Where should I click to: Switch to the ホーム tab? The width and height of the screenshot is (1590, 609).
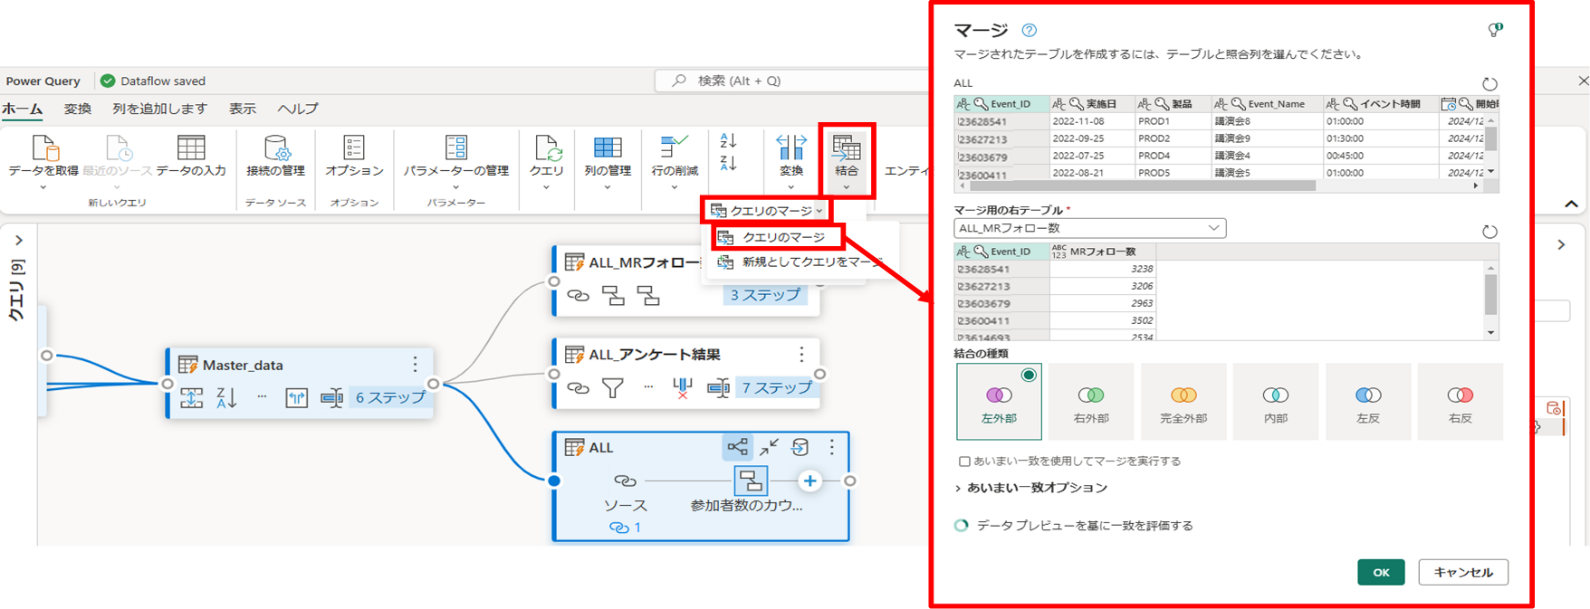(x=22, y=109)
